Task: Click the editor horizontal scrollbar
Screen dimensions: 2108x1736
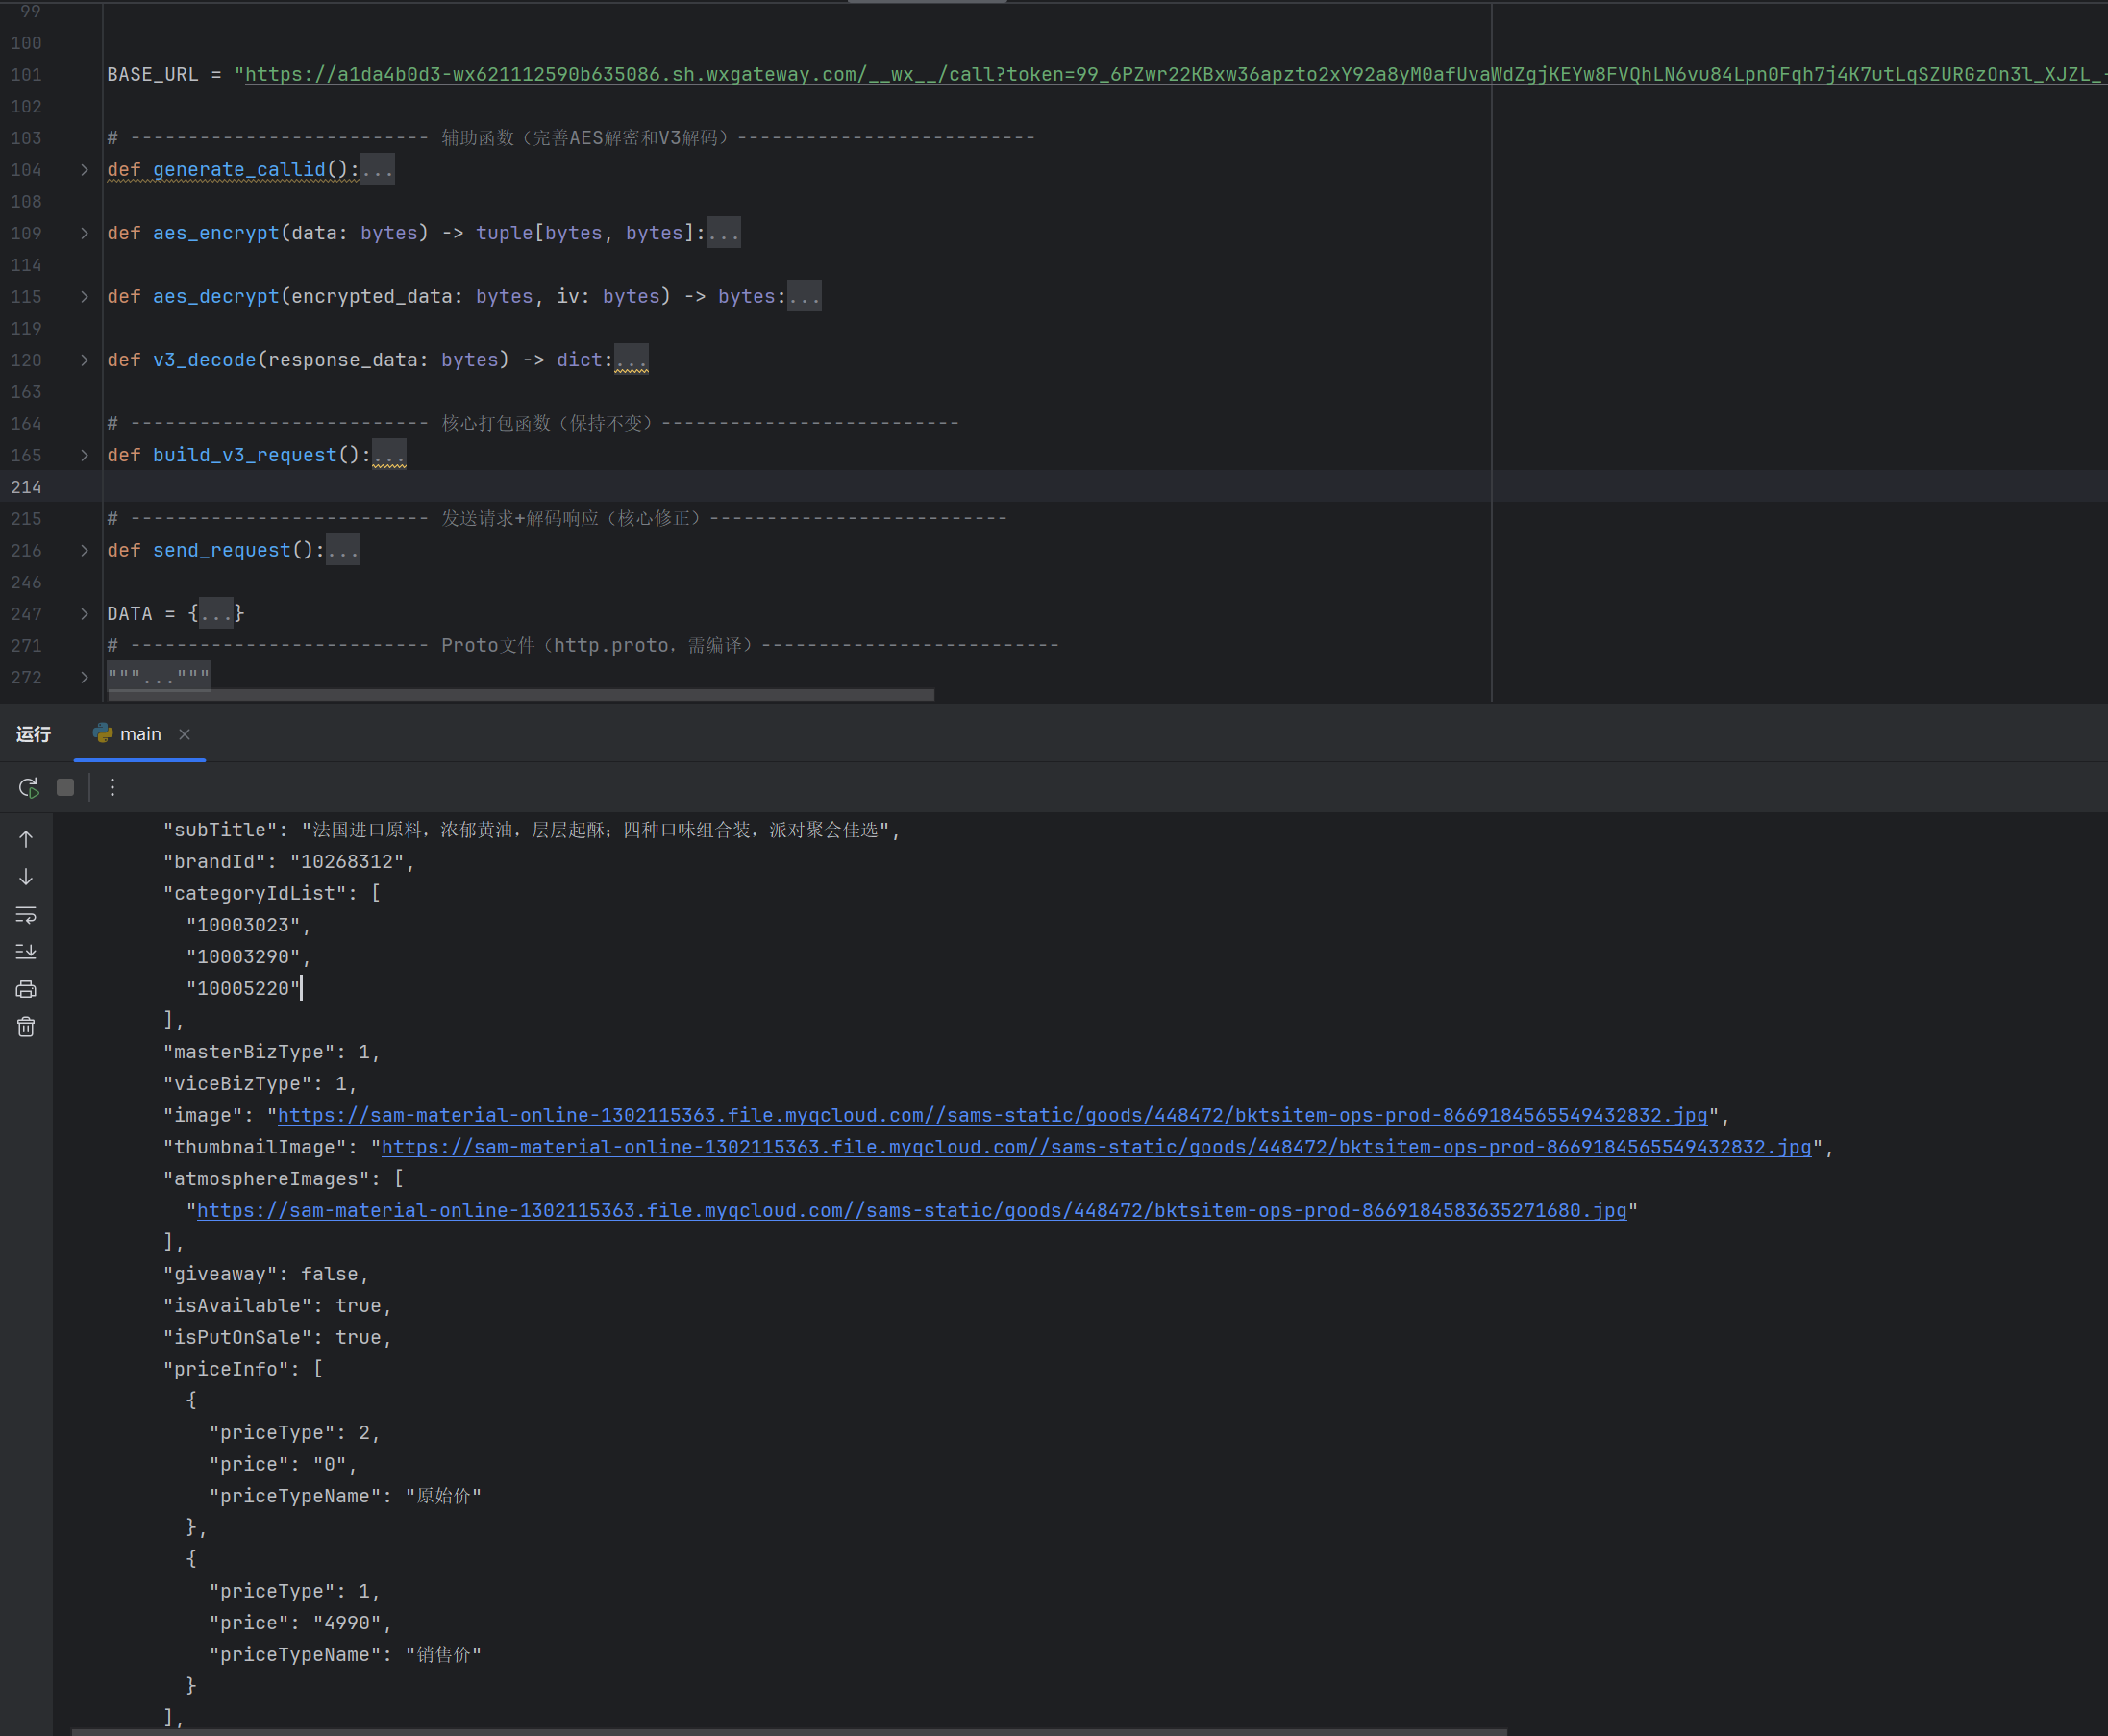Action: click(x=520, y=694)
